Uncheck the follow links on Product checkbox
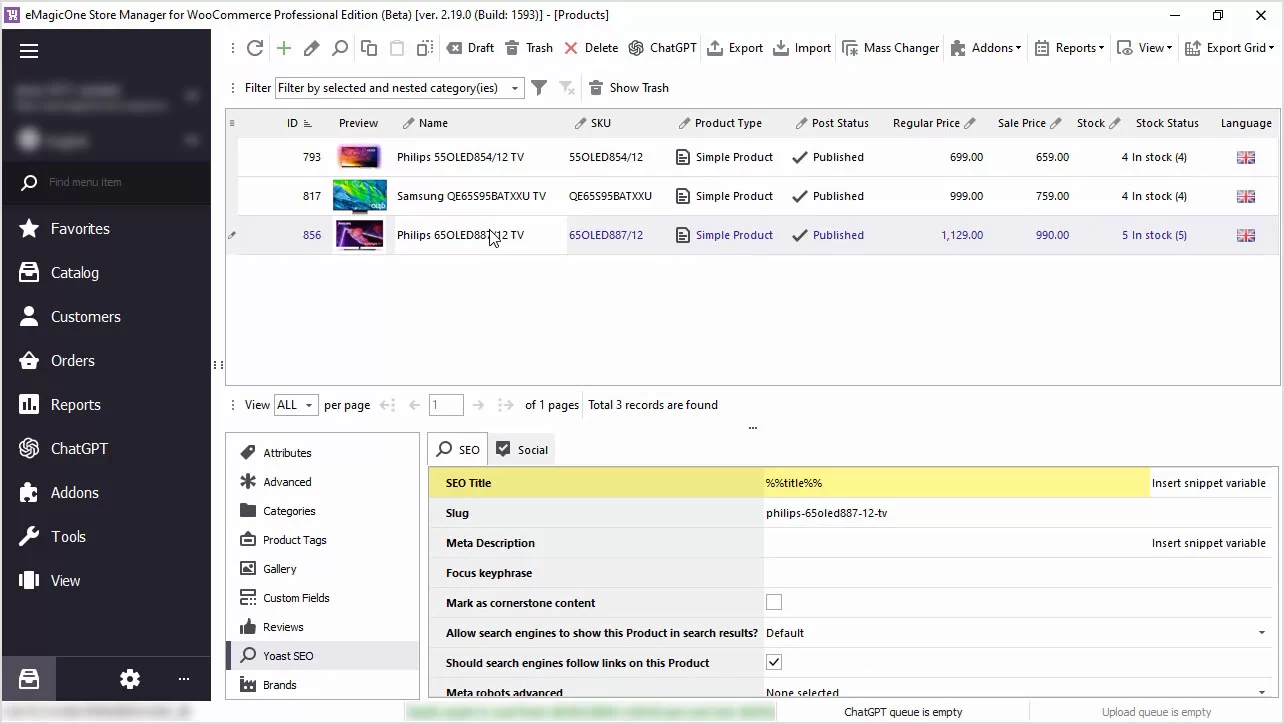 click(774, 663)
